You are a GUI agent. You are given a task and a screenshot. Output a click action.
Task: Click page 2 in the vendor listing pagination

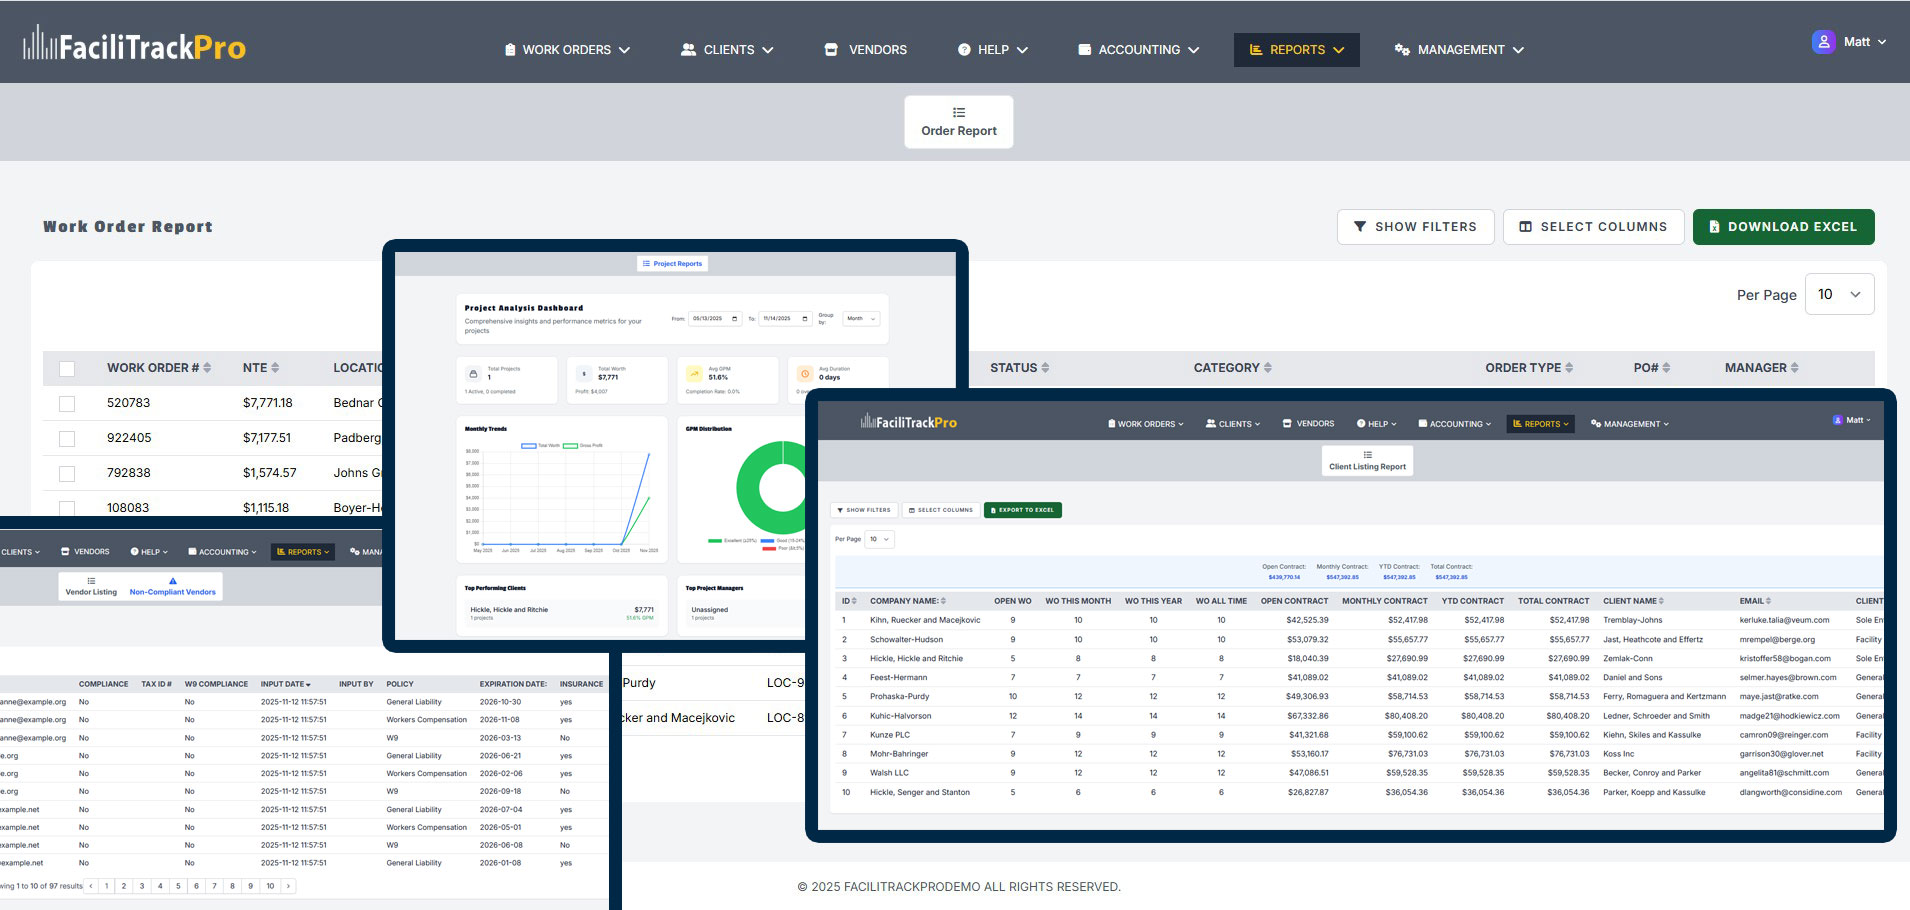point(124,886)
